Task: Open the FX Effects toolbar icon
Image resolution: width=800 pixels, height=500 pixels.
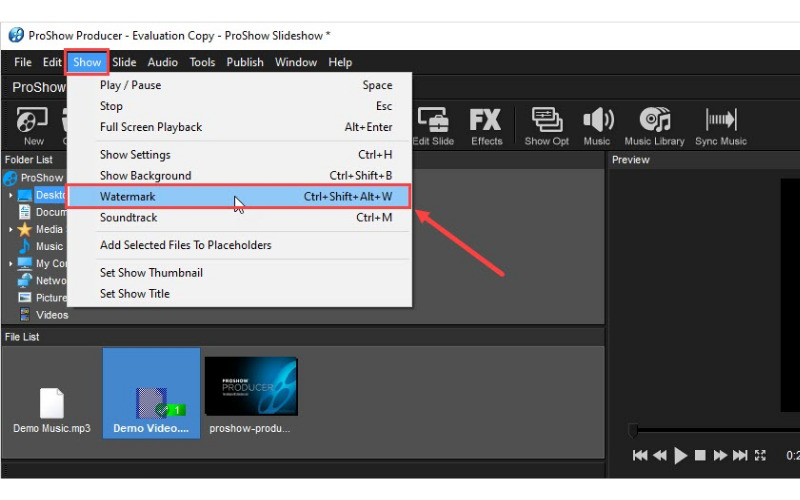Action: click(x=486, y=126)
